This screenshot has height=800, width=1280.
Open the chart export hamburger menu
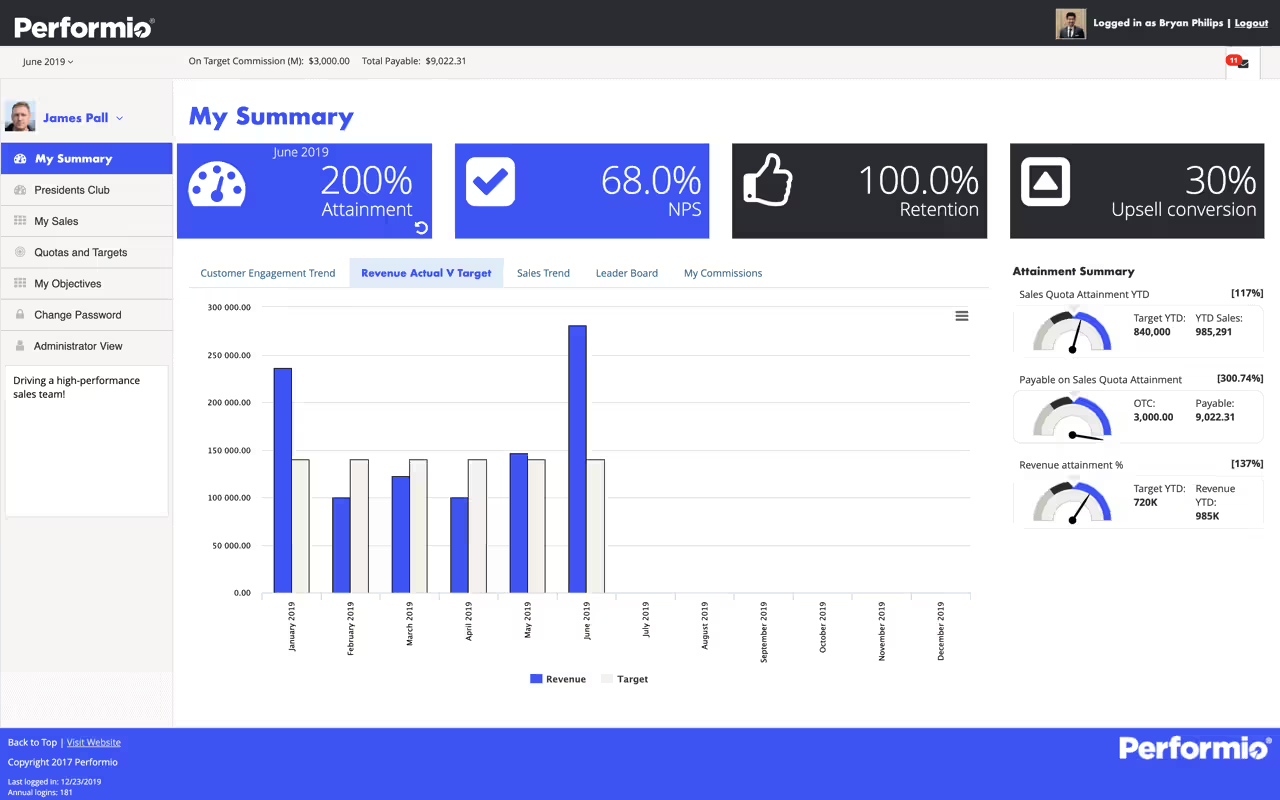pos(961,315)
